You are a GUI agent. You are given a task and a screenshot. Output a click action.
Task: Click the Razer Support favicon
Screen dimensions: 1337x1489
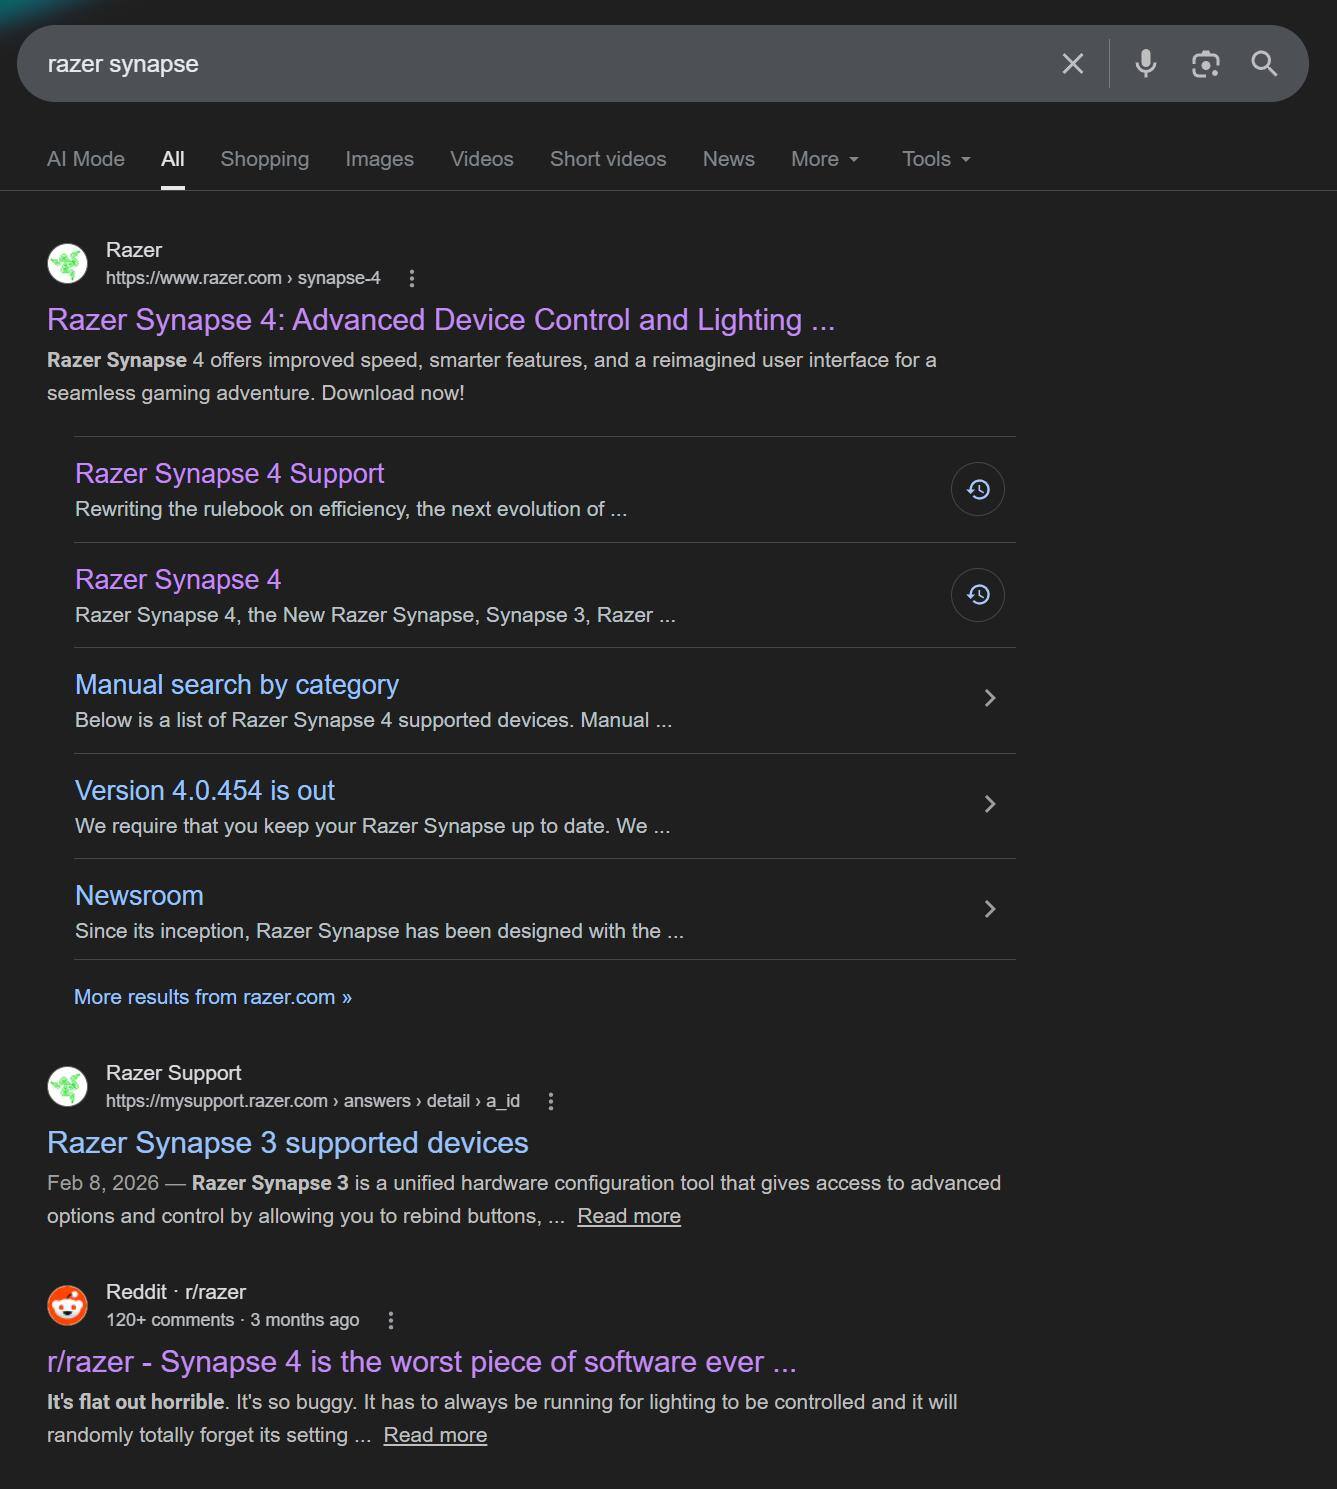[66, 1086]
